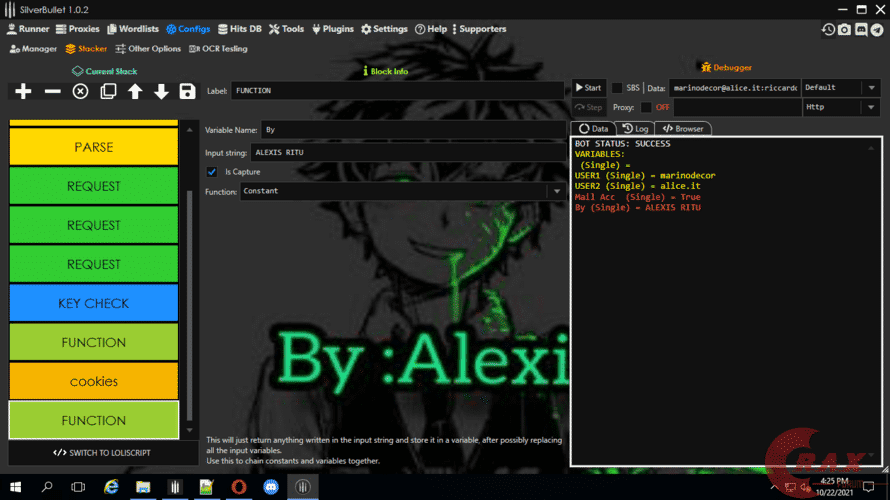Disable block using circled X icon

[x=81, y=91]
